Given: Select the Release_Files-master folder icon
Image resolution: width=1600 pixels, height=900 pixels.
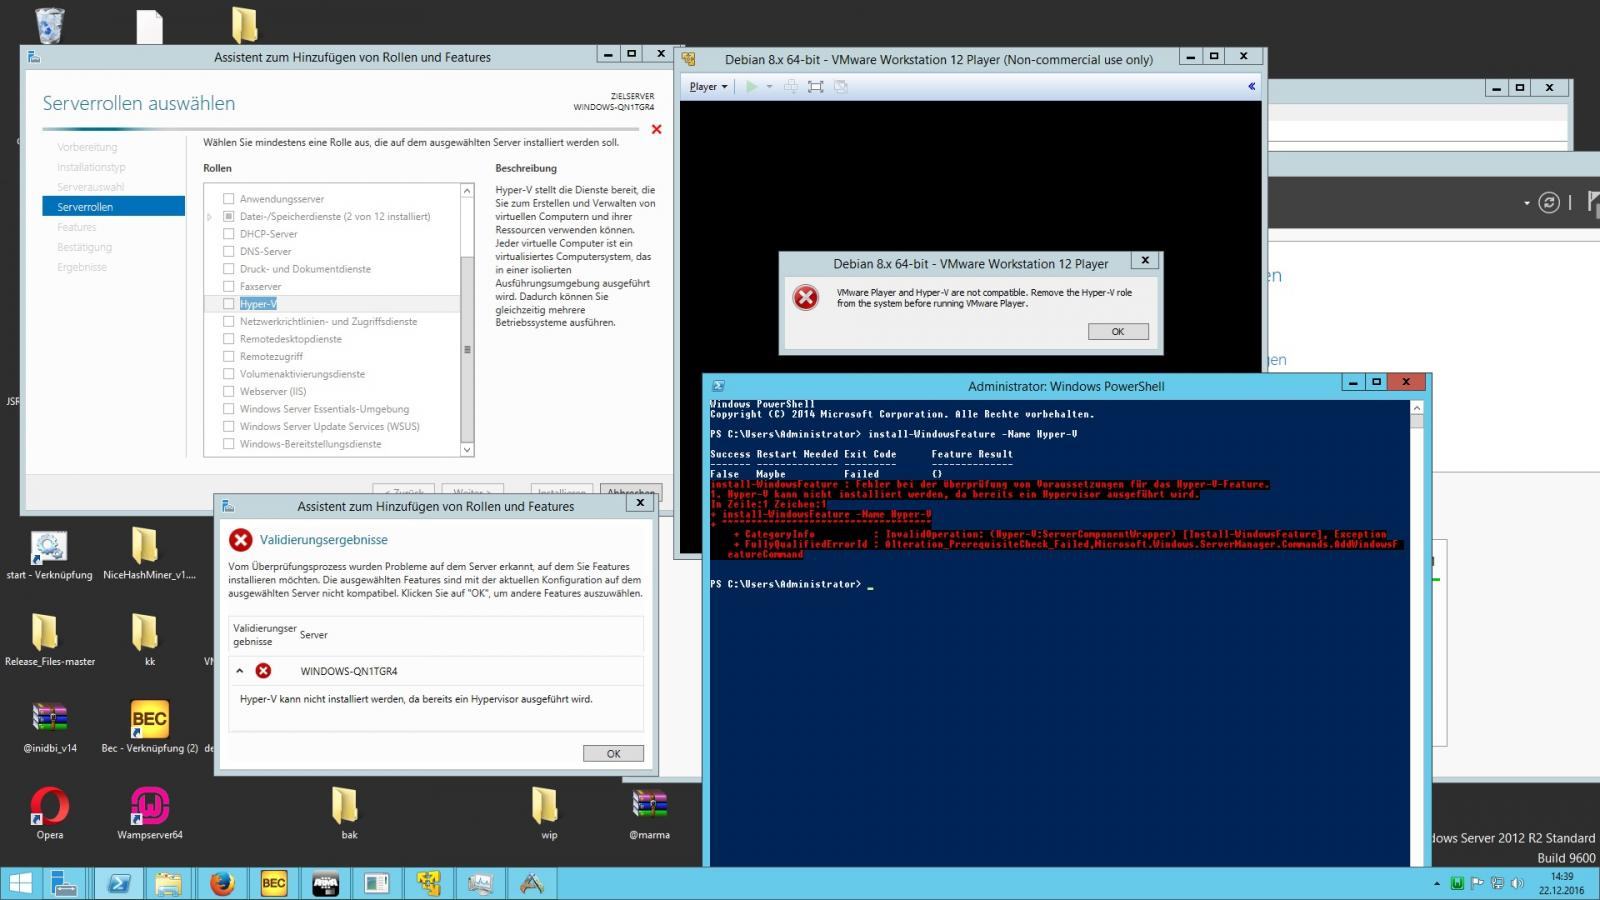Looking at the screenshot, I should (45, 633).
